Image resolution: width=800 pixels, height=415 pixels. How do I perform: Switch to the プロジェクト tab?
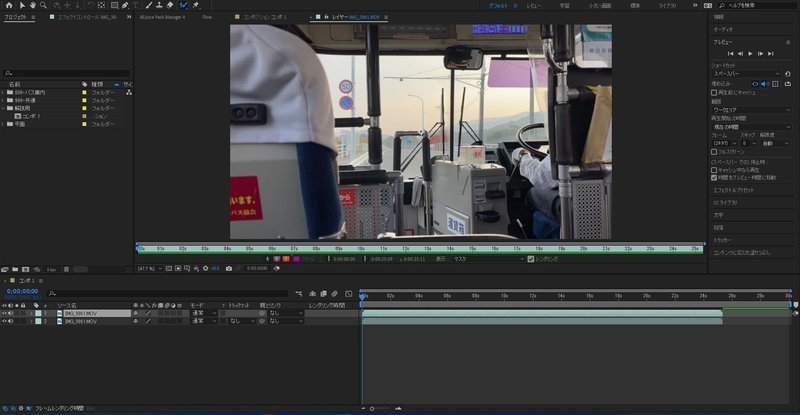[16, 17]
